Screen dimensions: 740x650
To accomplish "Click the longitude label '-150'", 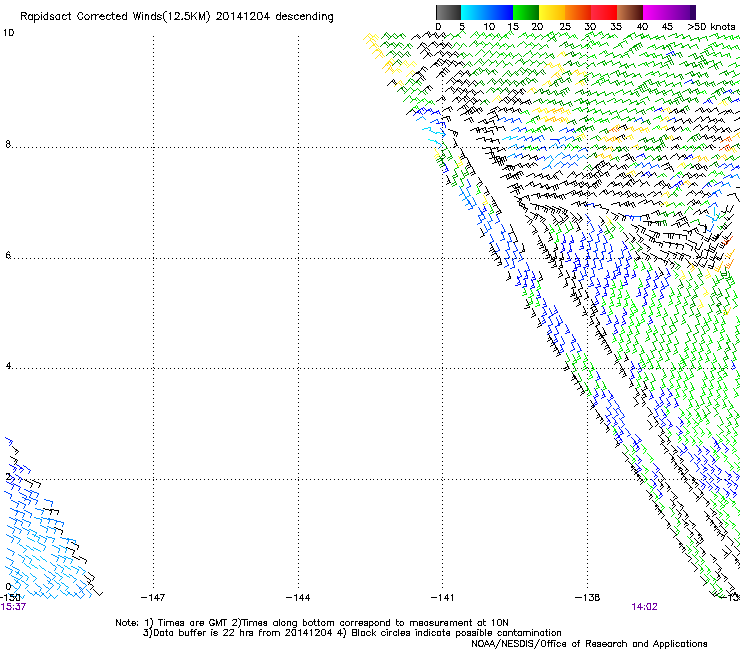I will point(10,598).
